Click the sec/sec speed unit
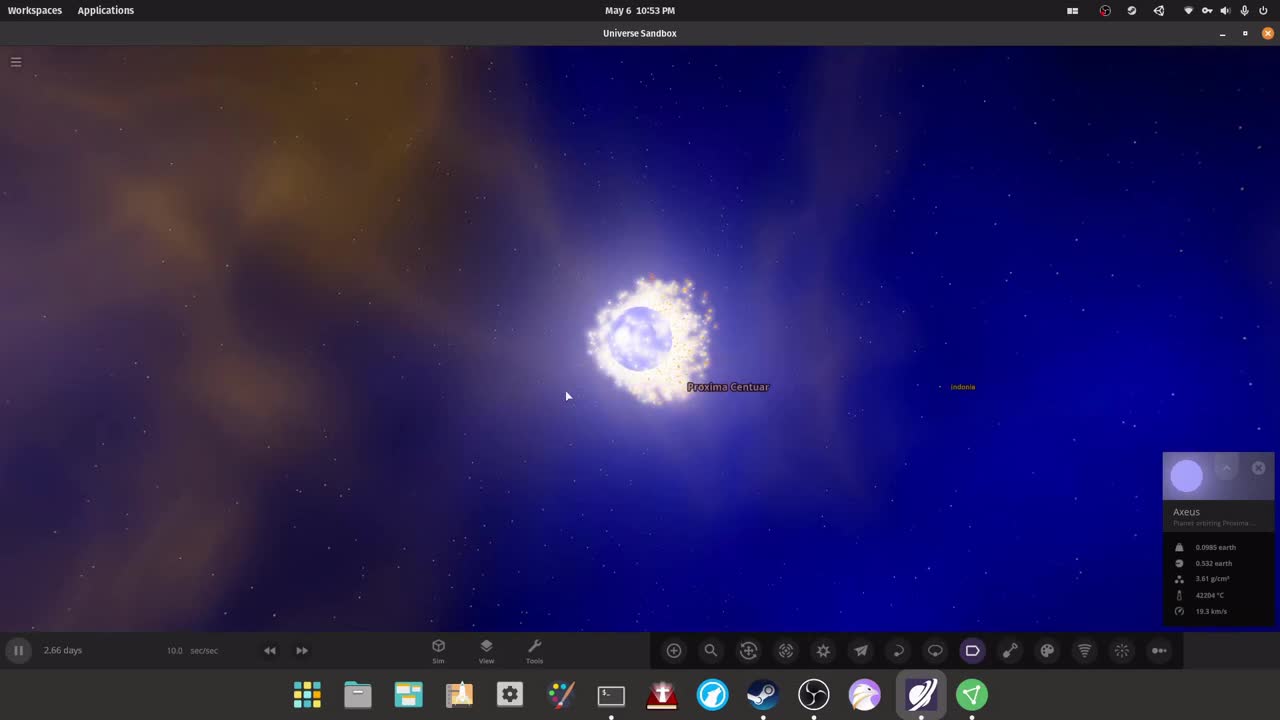 click(x=204, y=650)
